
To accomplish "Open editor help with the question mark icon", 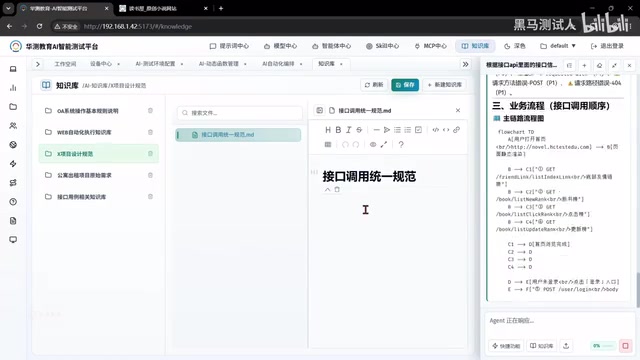I will [x=401, y=144].
